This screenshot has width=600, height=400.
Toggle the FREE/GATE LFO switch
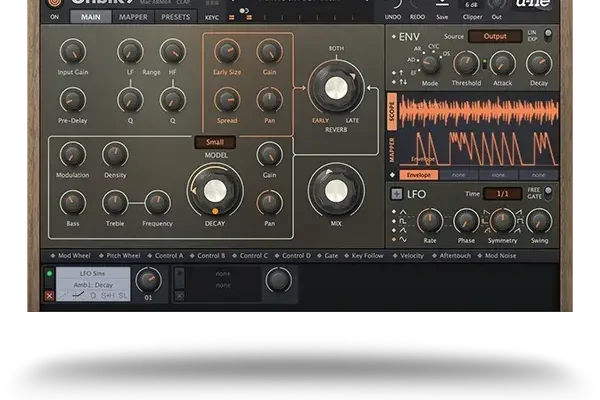547,192
